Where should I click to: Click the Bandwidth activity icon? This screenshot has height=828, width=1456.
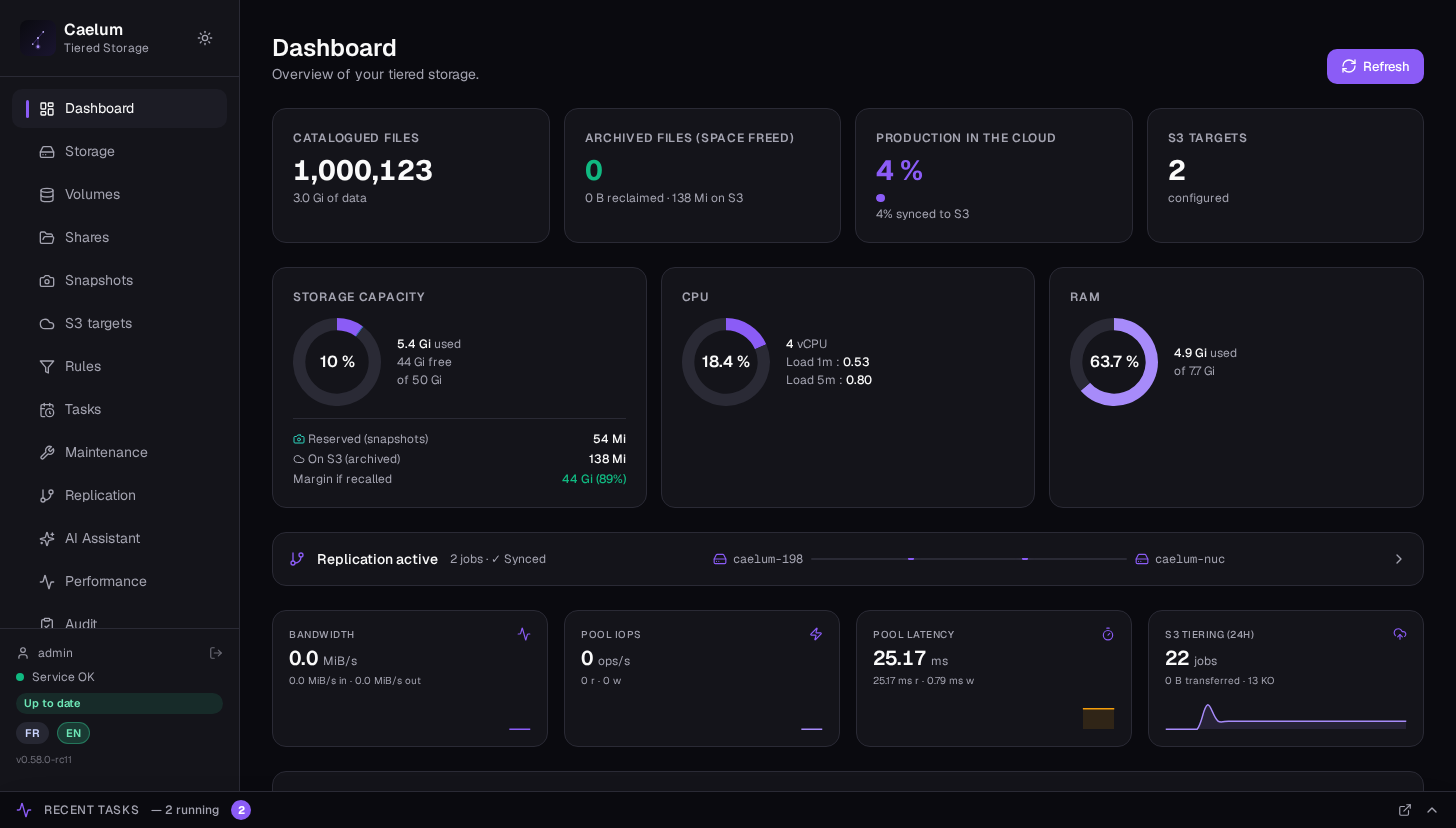click(524, 634)
